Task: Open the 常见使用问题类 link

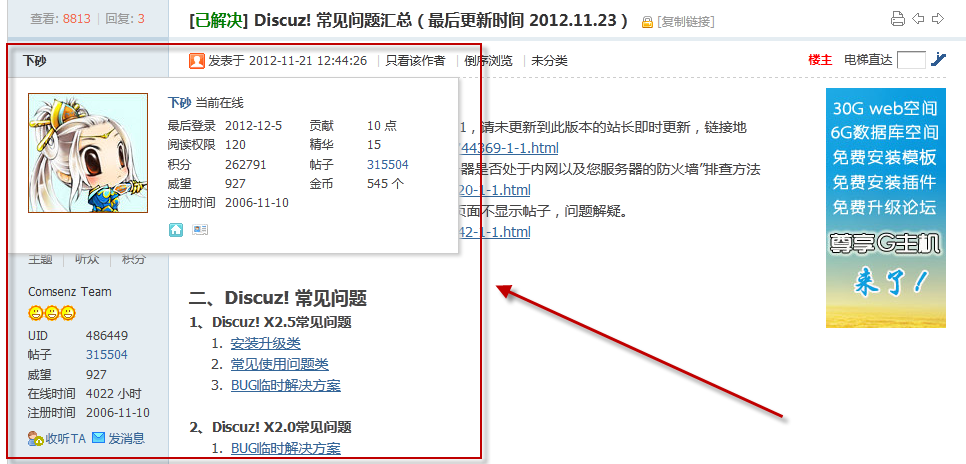Action: coord(279,364)
